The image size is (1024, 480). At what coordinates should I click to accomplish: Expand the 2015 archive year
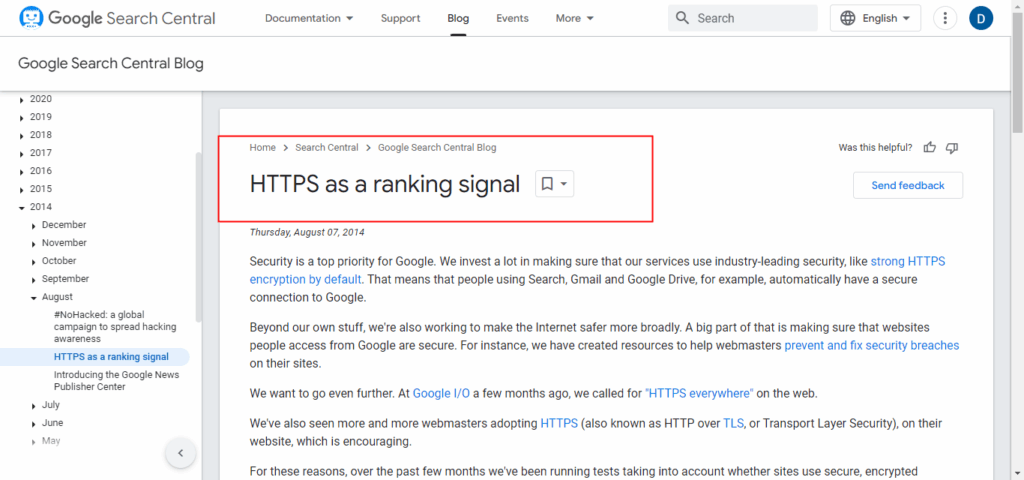tap(22, 189)
